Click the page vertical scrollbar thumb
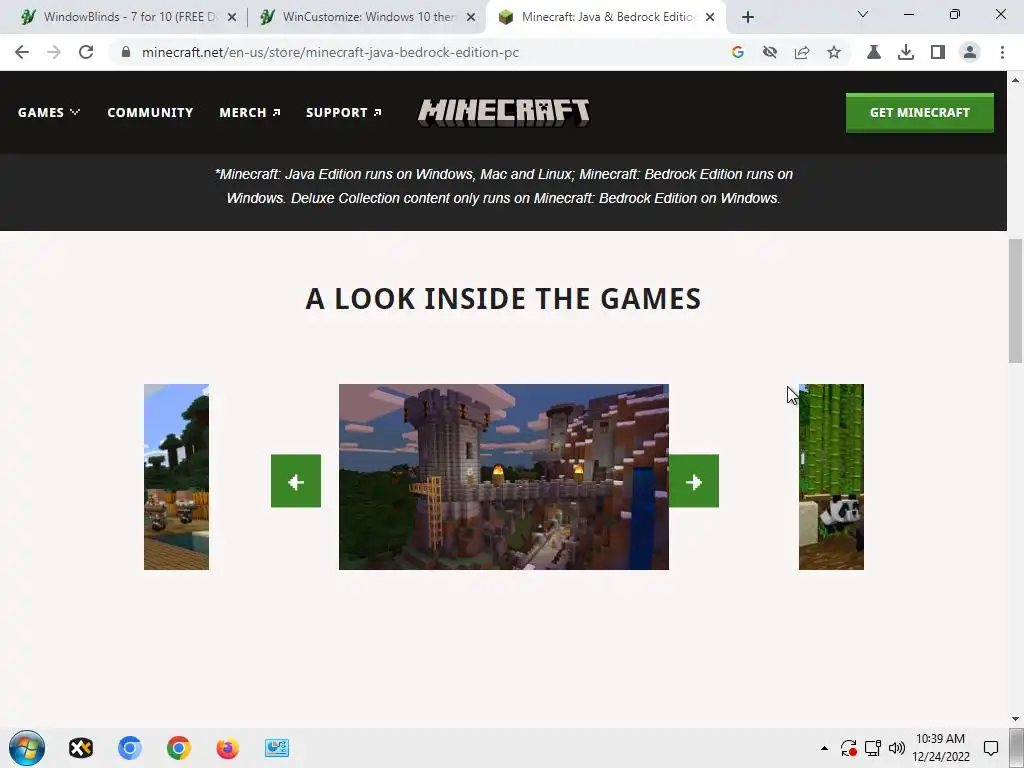The width and height of the screenshot is (1024, 768). pyautogui.click(x=1015, y=301)
